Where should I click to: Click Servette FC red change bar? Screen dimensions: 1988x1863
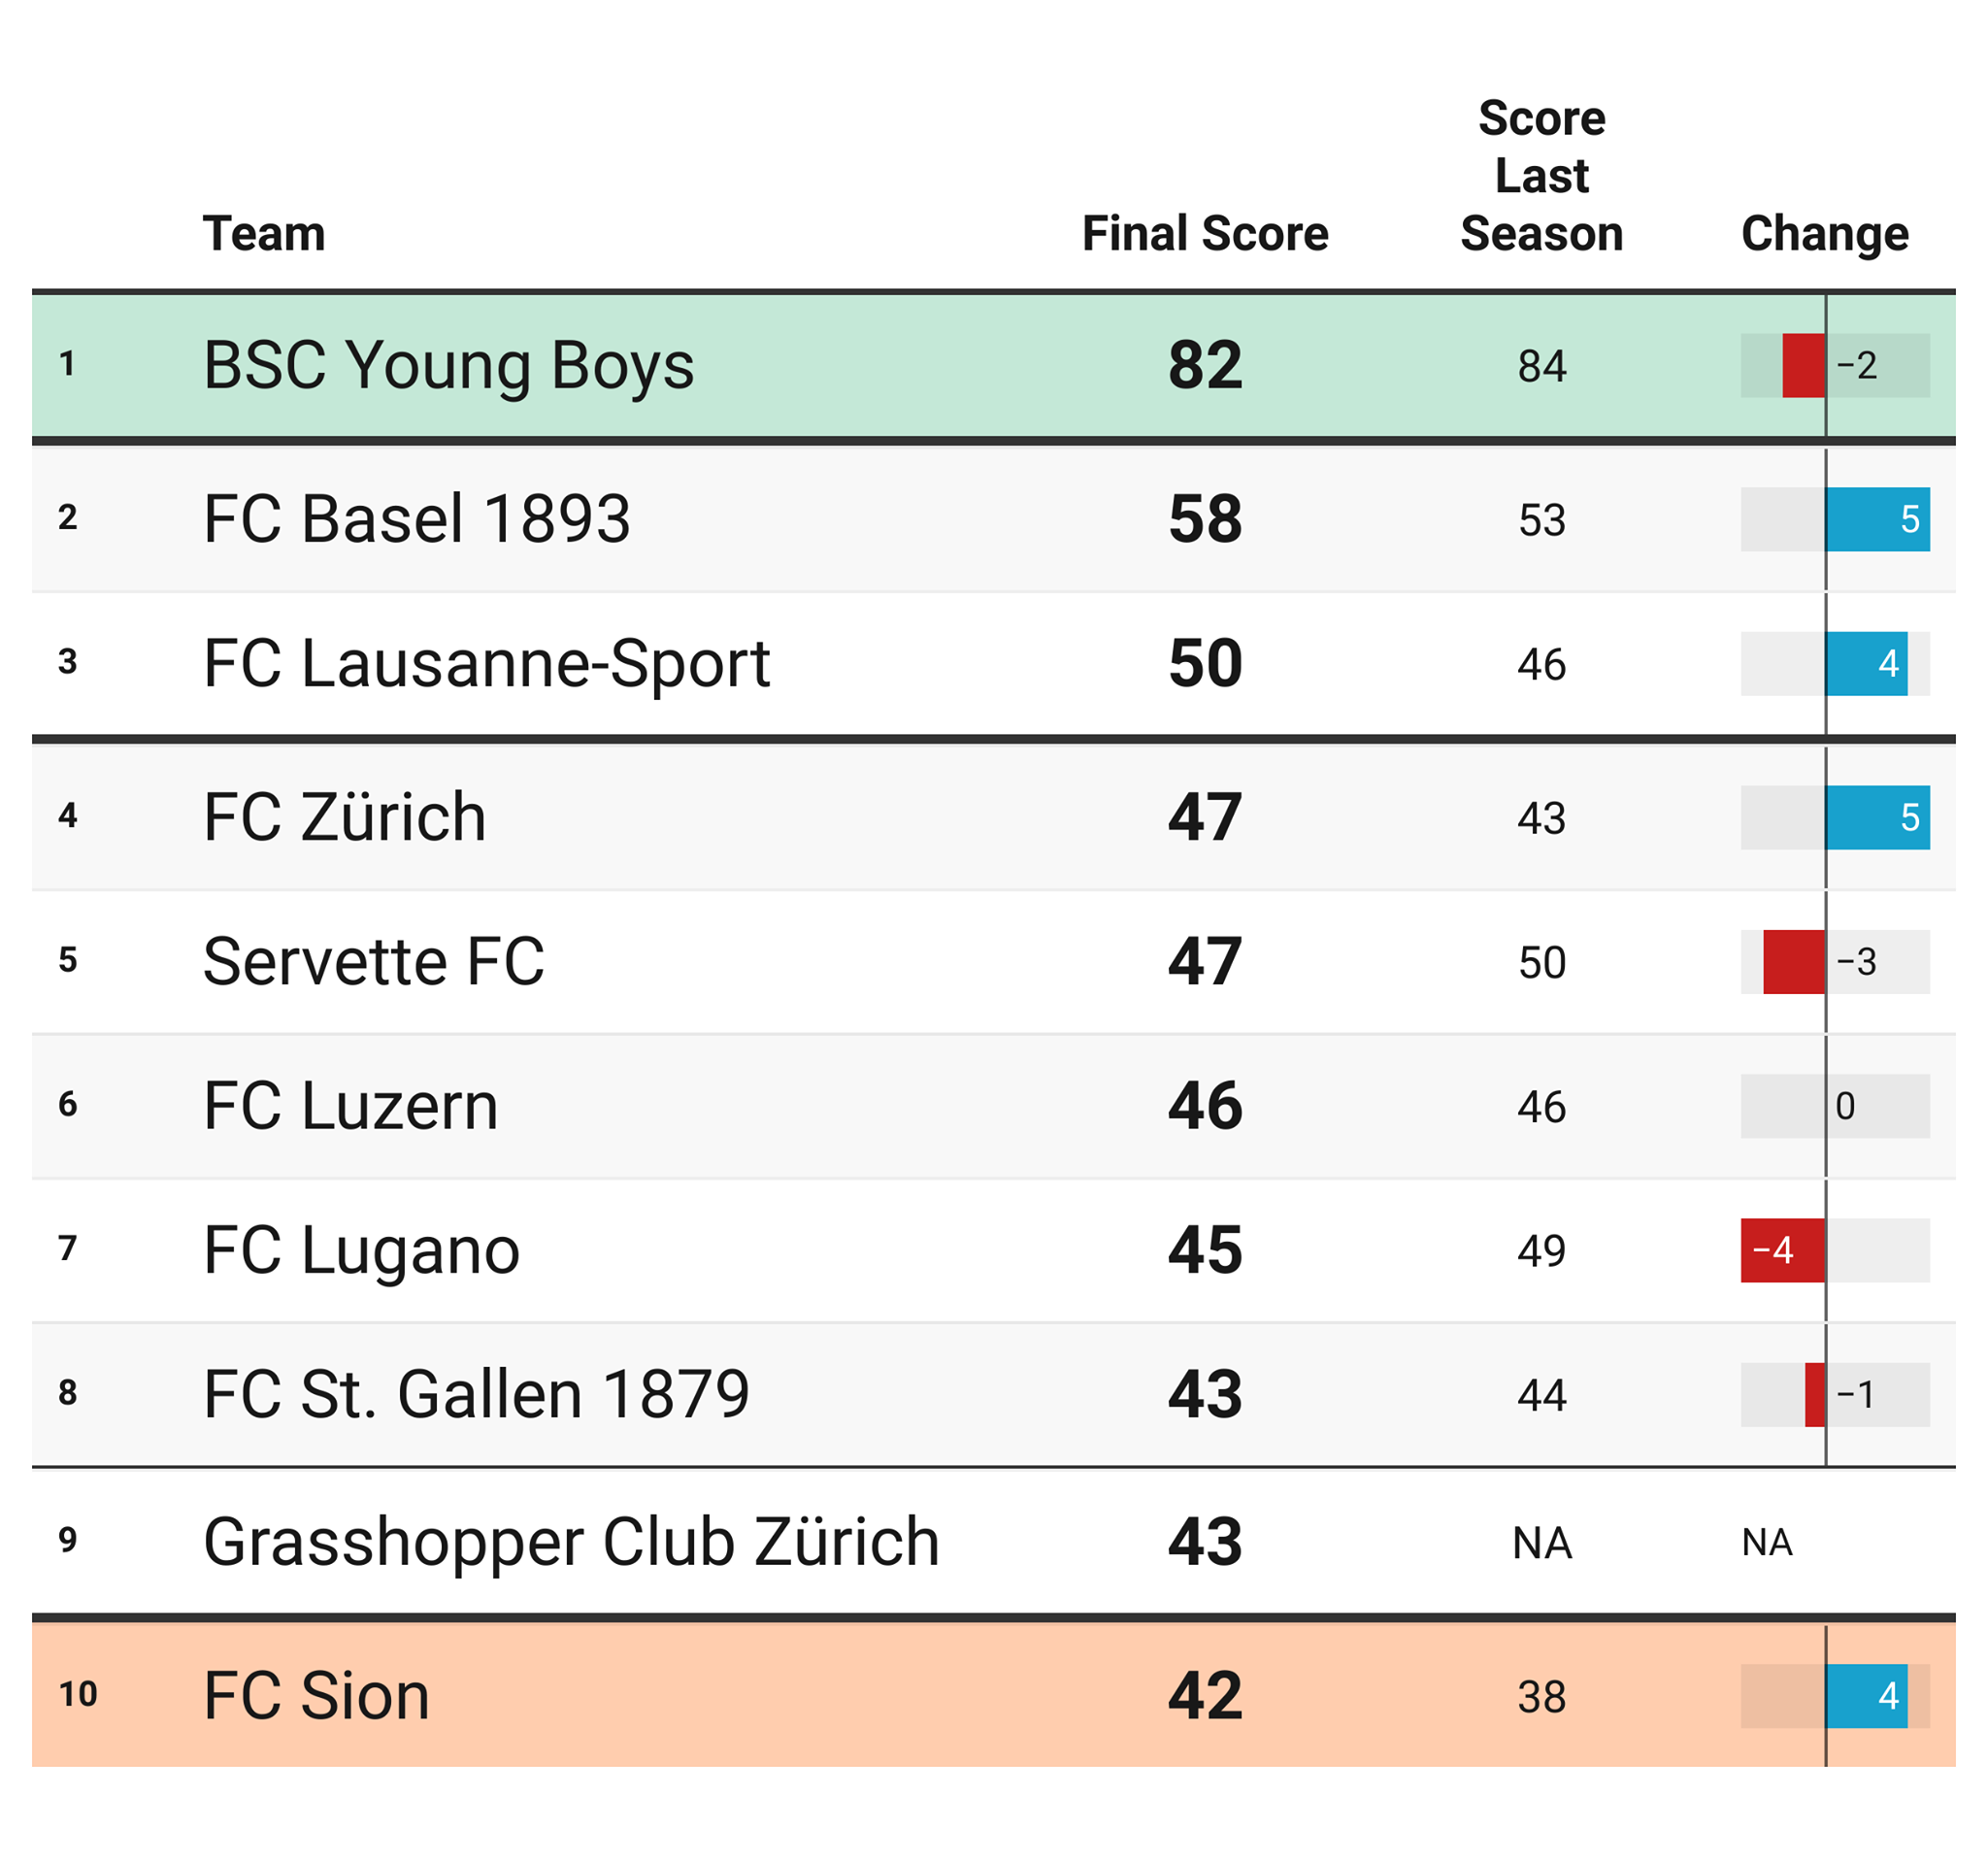(x=1794, y=961)
